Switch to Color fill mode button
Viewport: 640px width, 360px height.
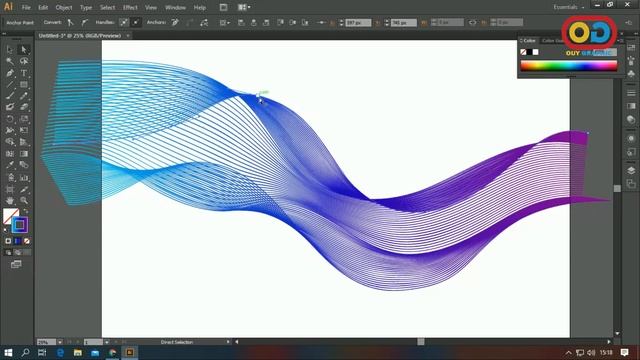tap(8, 241)
